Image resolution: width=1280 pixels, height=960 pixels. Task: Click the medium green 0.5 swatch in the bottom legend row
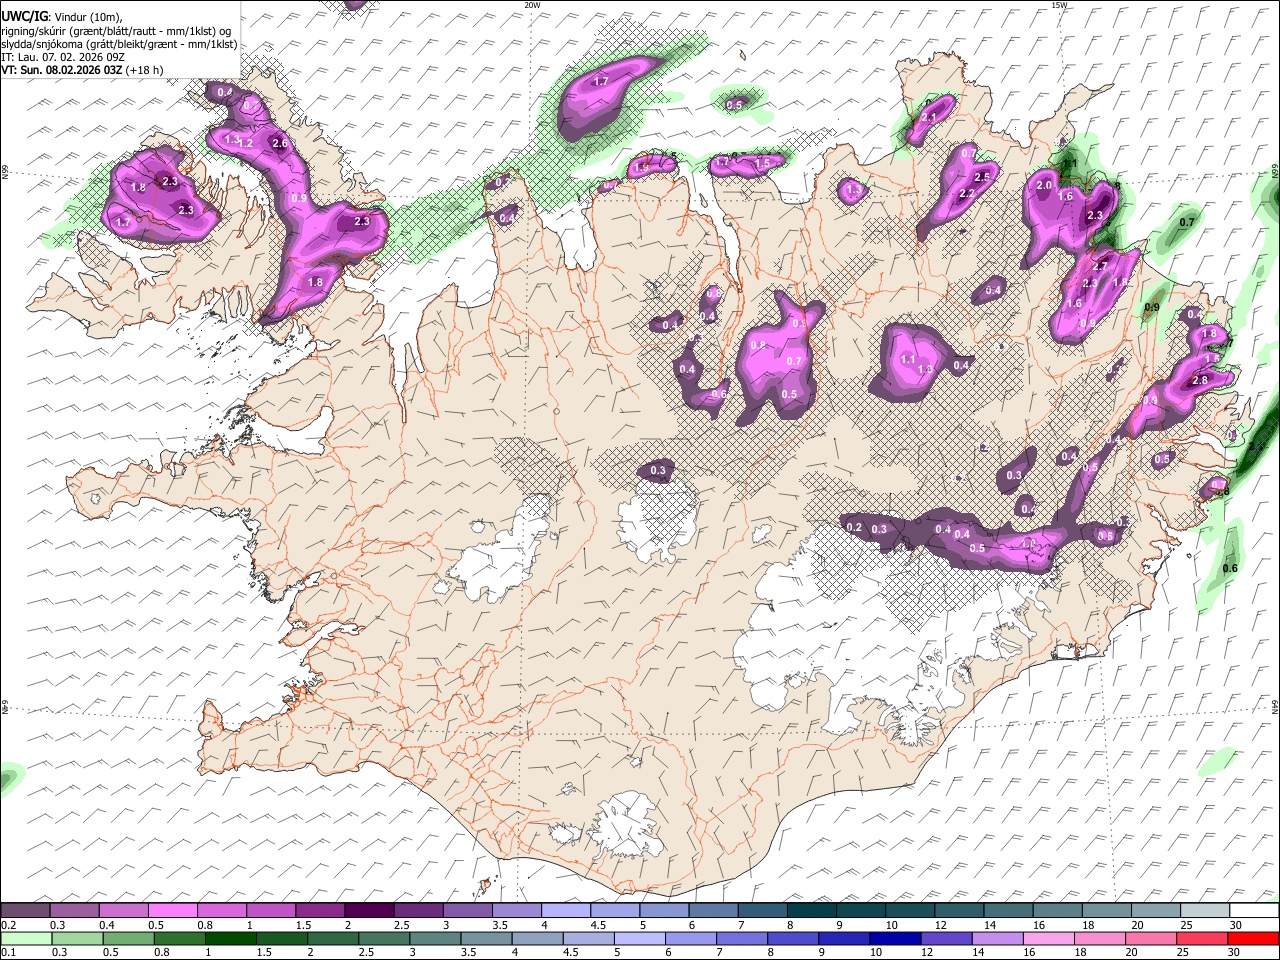[x=129, y=939]
